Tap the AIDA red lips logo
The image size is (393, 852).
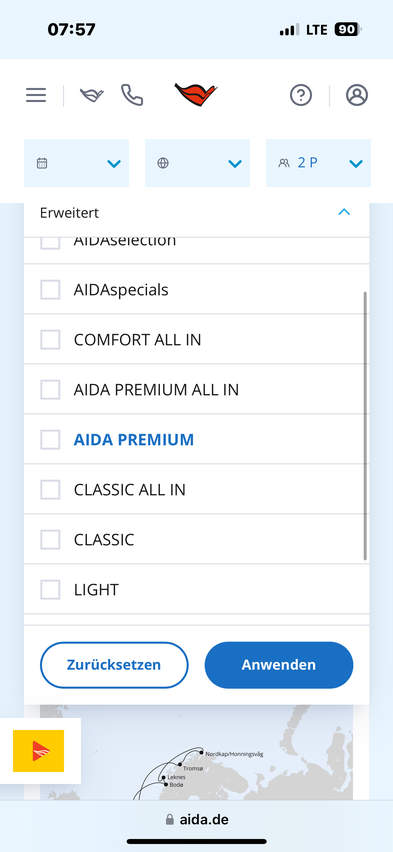pos(196,95)
